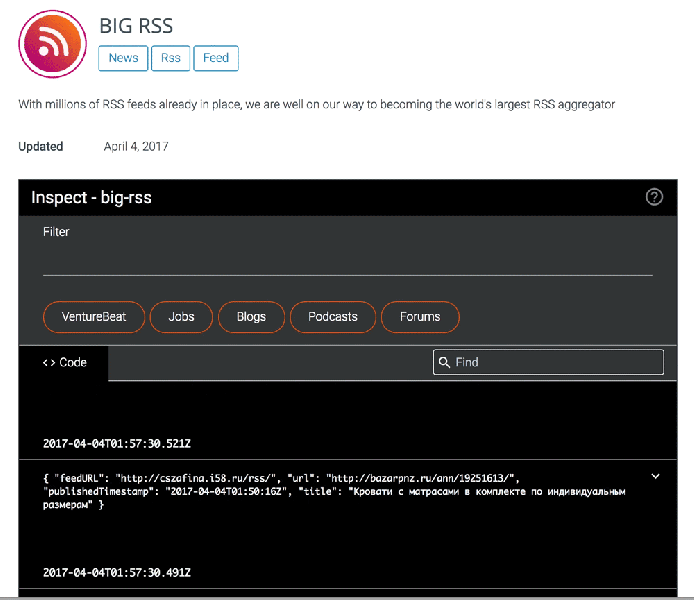Select the Rss tag

tap(170, 58)
